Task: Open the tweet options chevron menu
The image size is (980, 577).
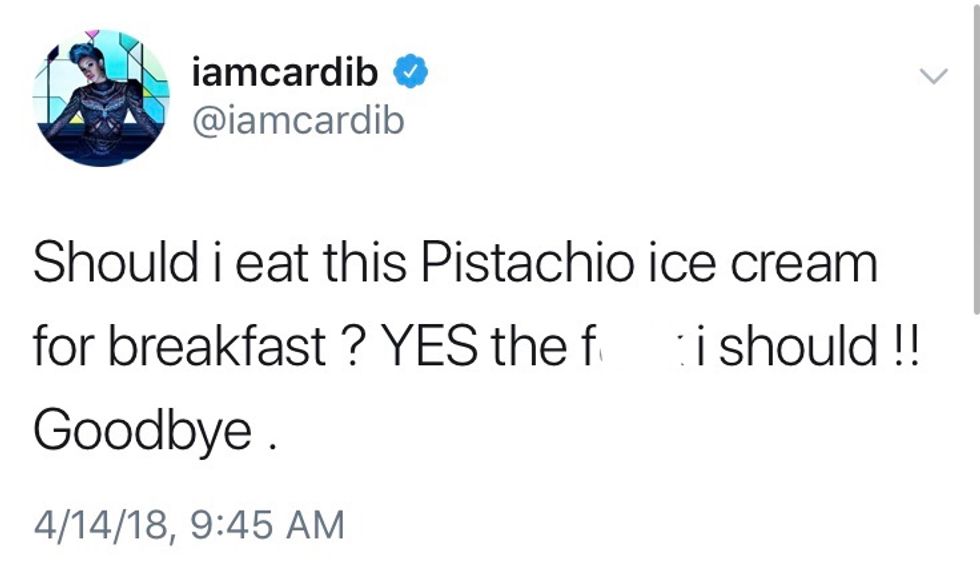Action: click(x=933, y=77)
